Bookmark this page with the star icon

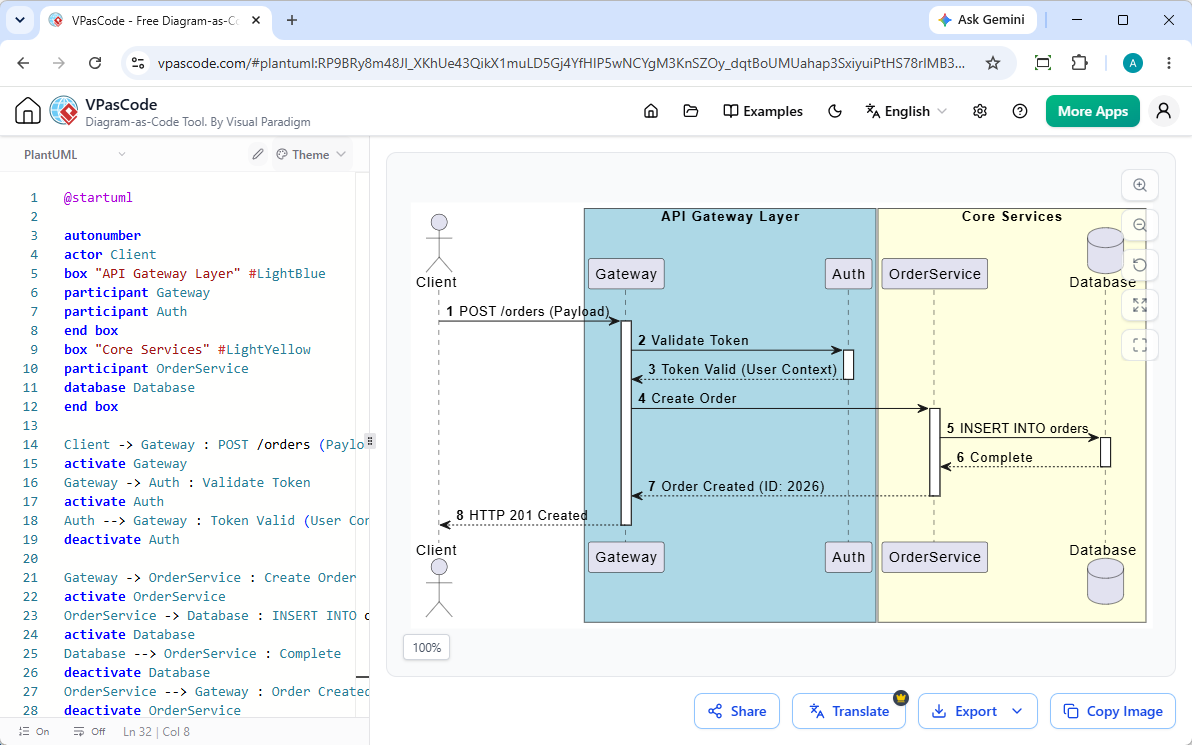pyautogui.click(x=993, y=63)
